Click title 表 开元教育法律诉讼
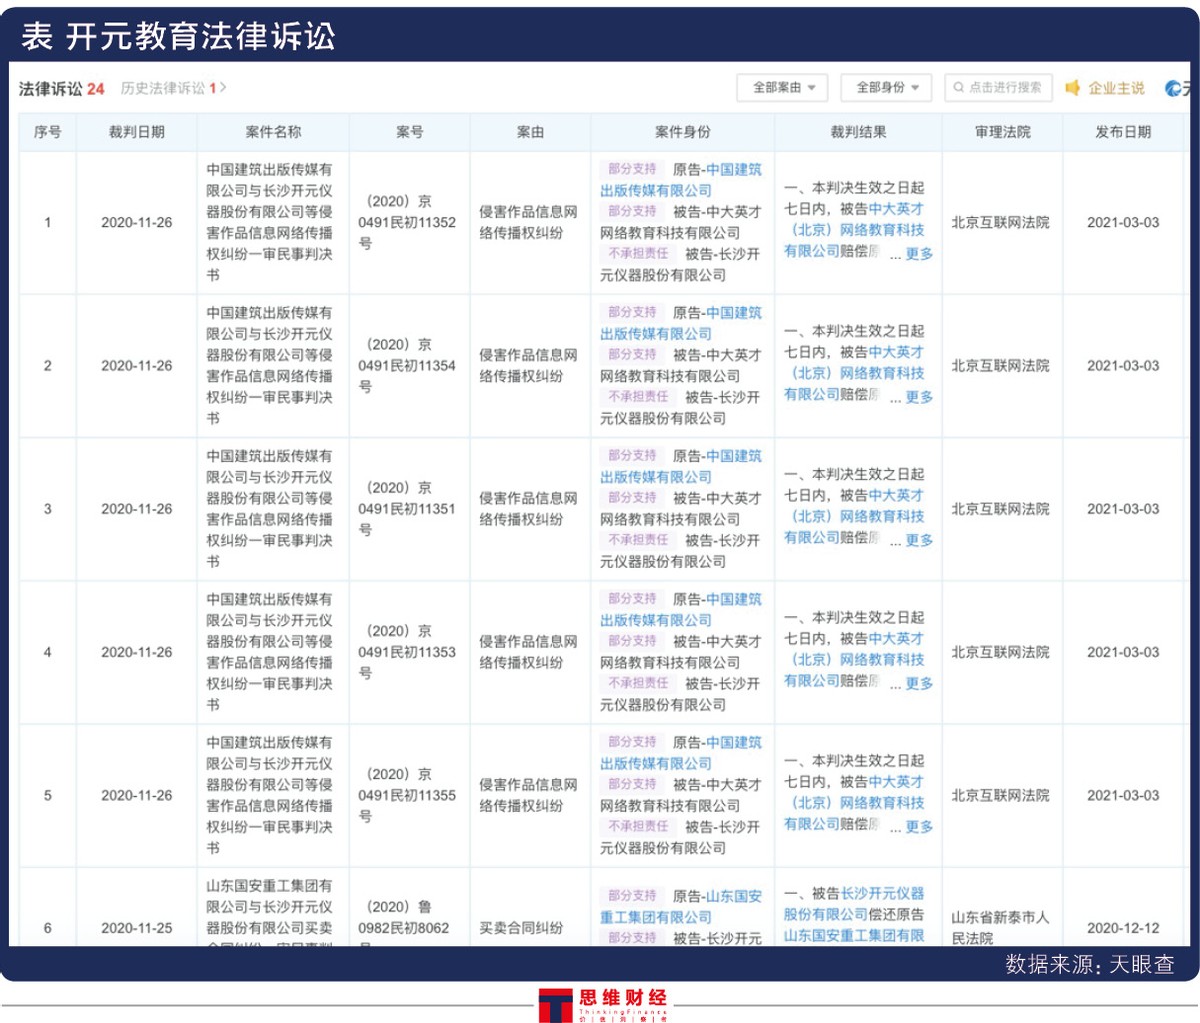 pyautogui.click(x=178, y=36)
